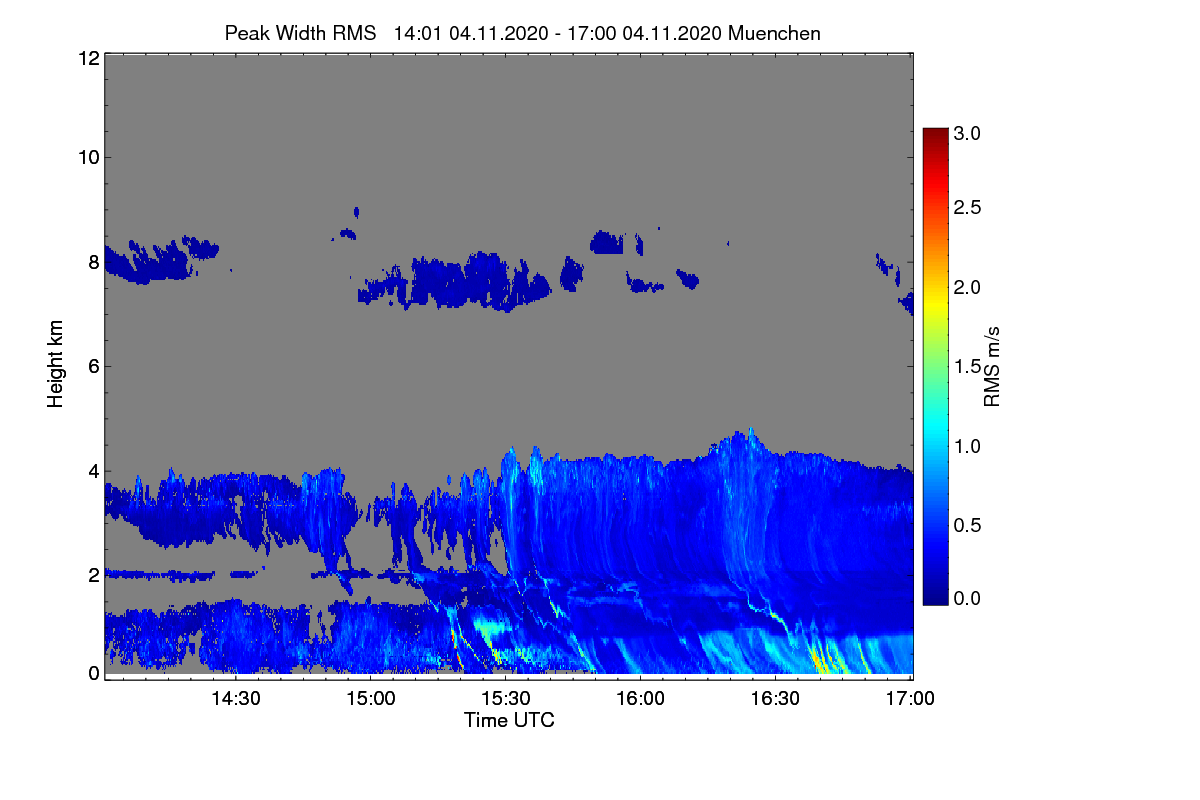This screenshot has width=1200, height=800.
Task: Click the colorbar value 0.0 label
Action: 967,599
